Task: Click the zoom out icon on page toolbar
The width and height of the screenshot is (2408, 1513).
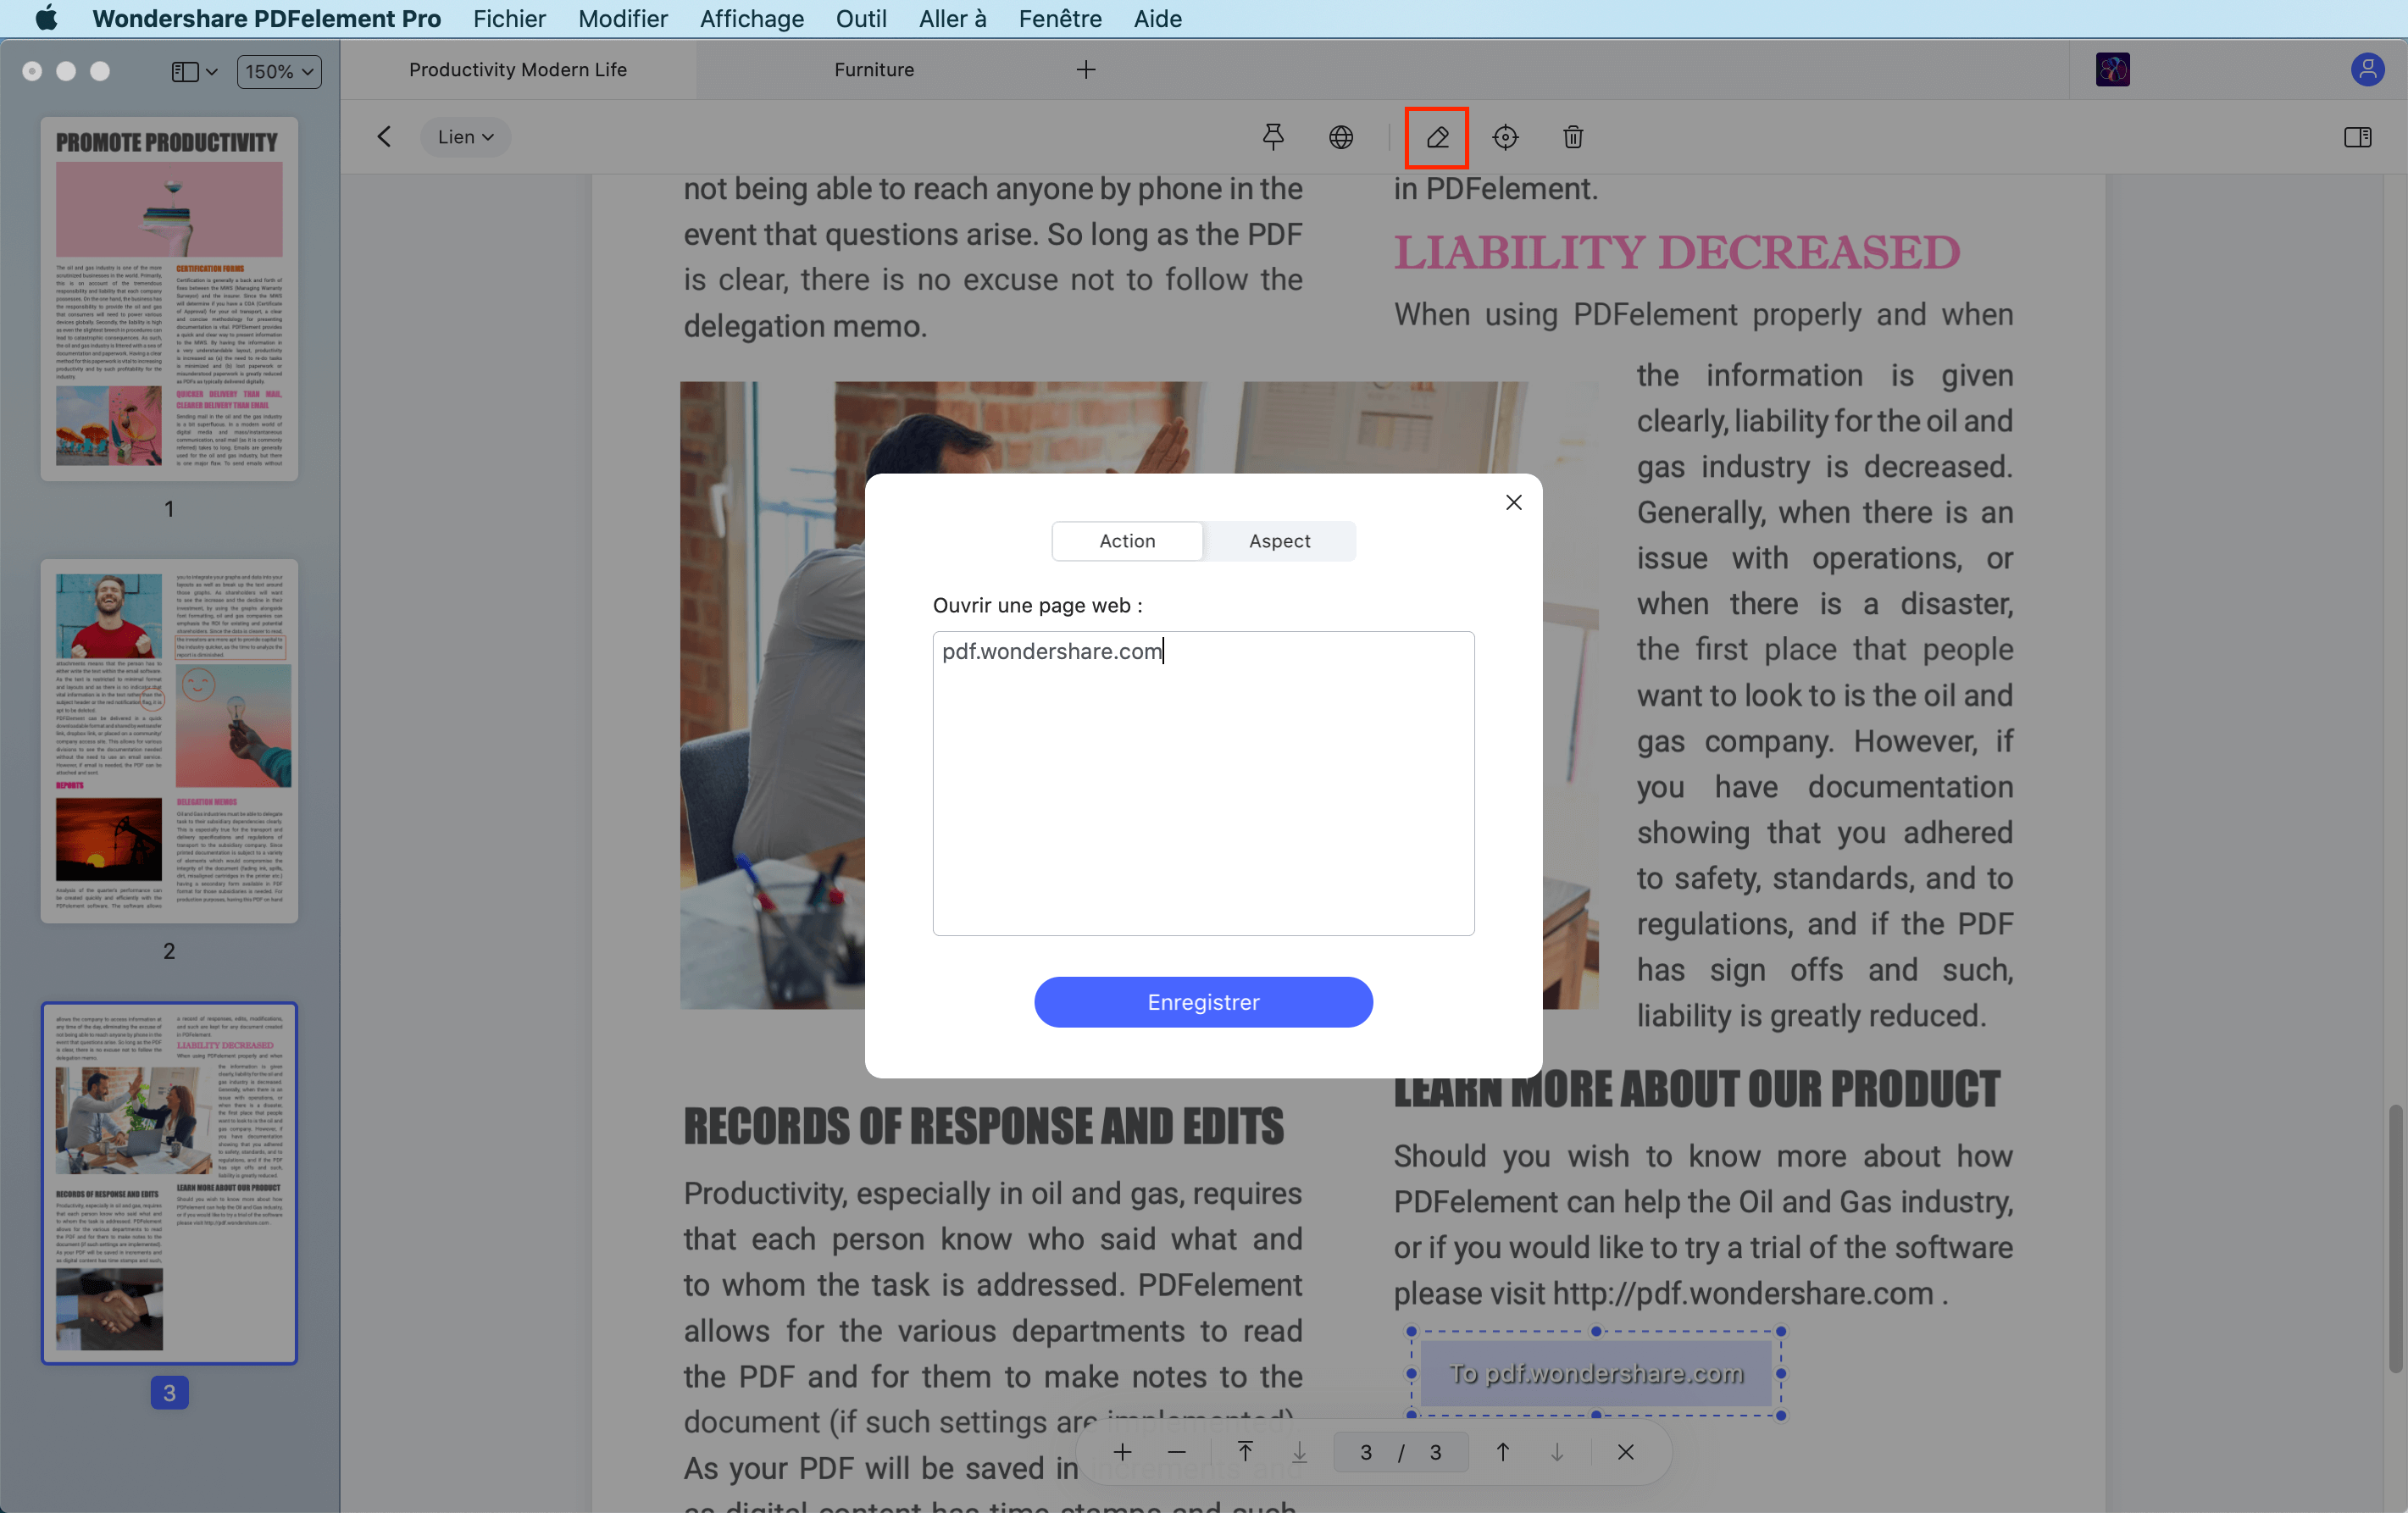Action: pyautogui.click(x=1175, y=1452)
